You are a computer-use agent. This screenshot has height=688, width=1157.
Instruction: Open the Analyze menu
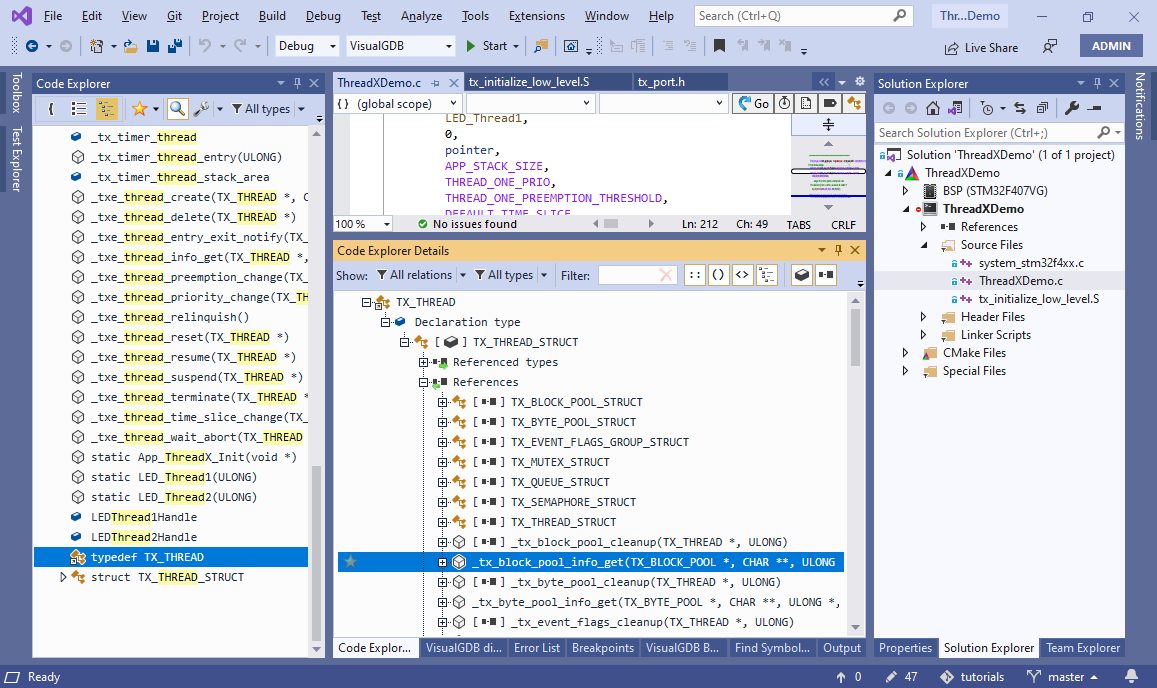click(421, 16)
